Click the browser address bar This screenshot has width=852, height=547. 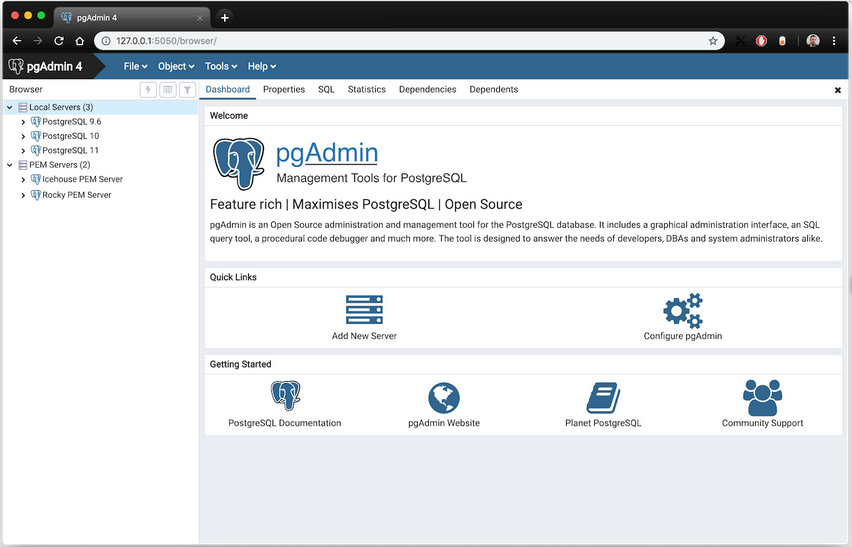[x=410, y=41]
